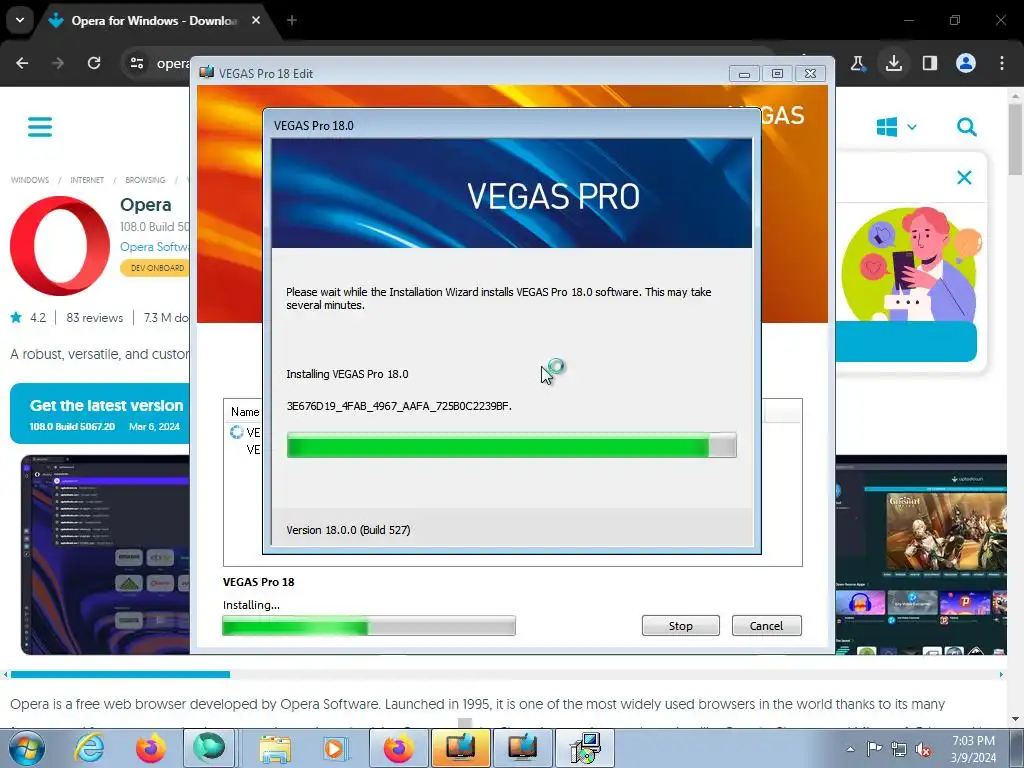Image resolution: width=1024 pixels, height=768 pixels.
Task: Open media player taskbar icon
Action: (336, 748)
